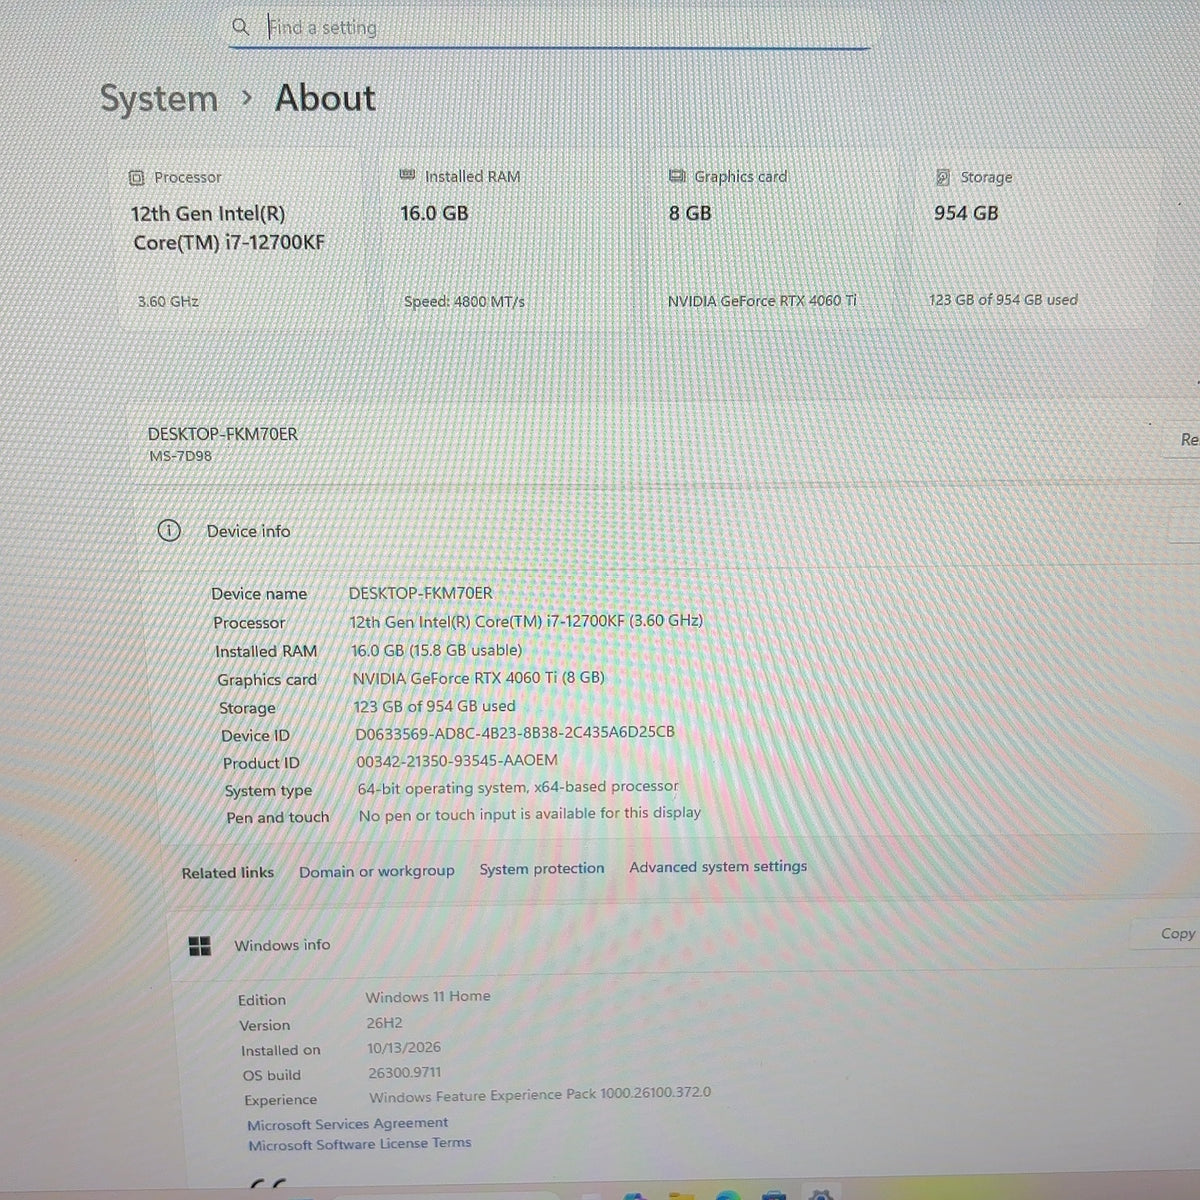
Task: Select the Device ID value D0633569-AD8C
Action: coord(515,733)
